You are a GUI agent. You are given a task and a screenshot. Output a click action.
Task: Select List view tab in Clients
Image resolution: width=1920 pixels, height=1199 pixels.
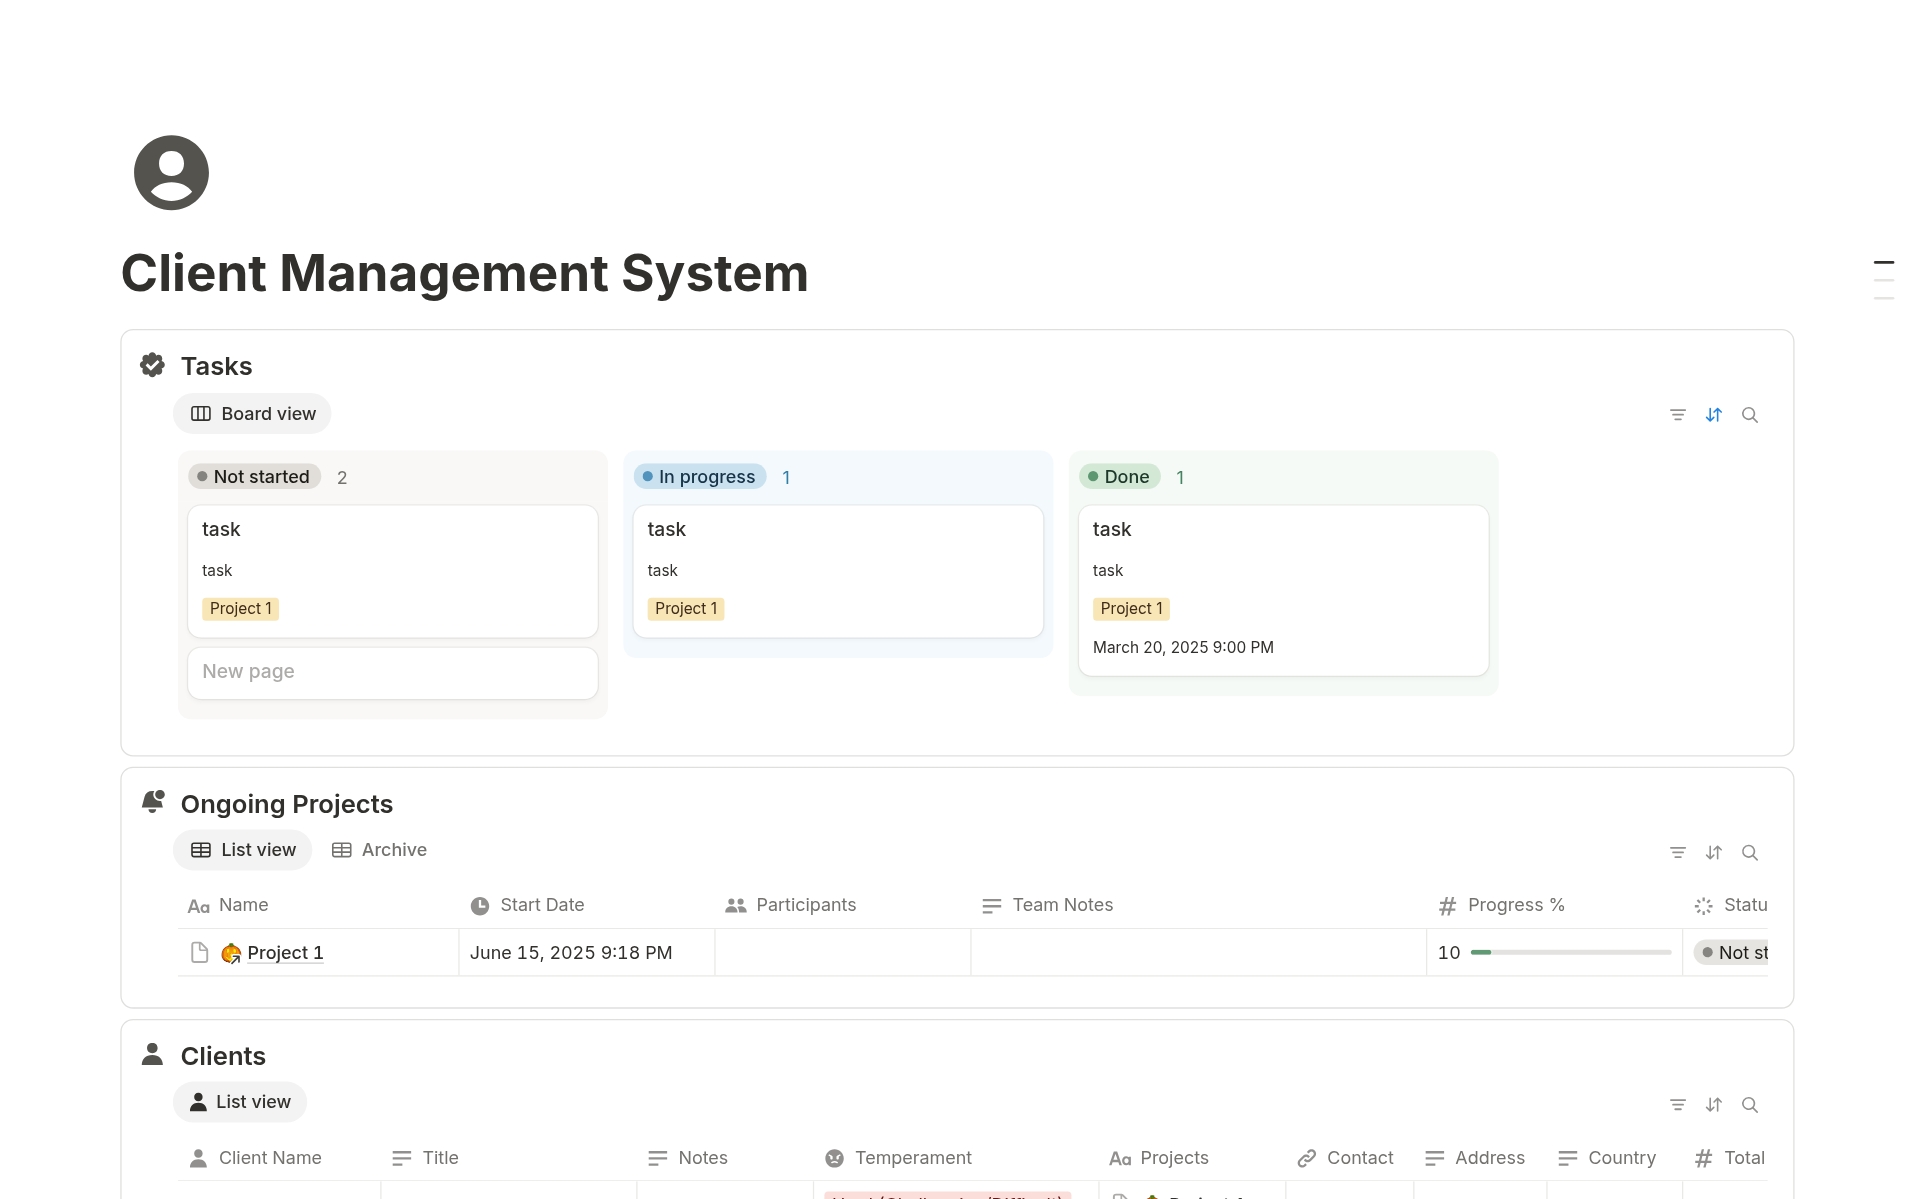tap(240, 1102)
